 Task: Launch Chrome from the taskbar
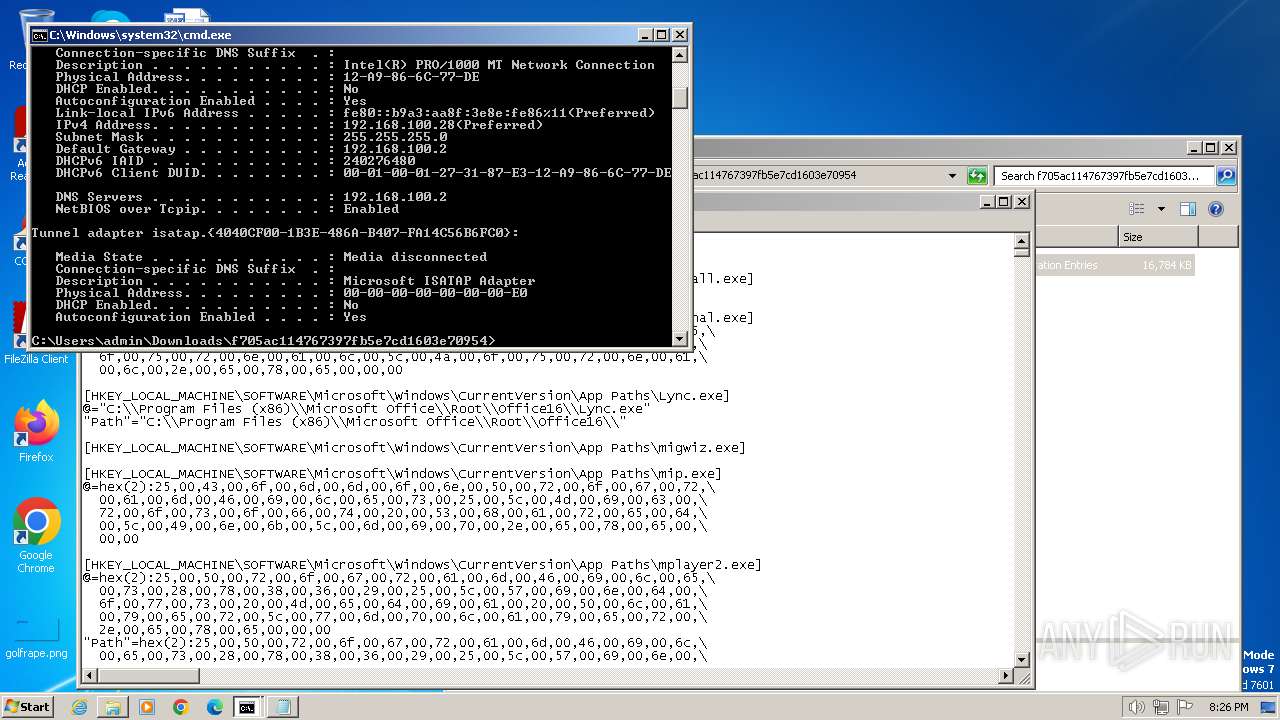coord(181,707)
